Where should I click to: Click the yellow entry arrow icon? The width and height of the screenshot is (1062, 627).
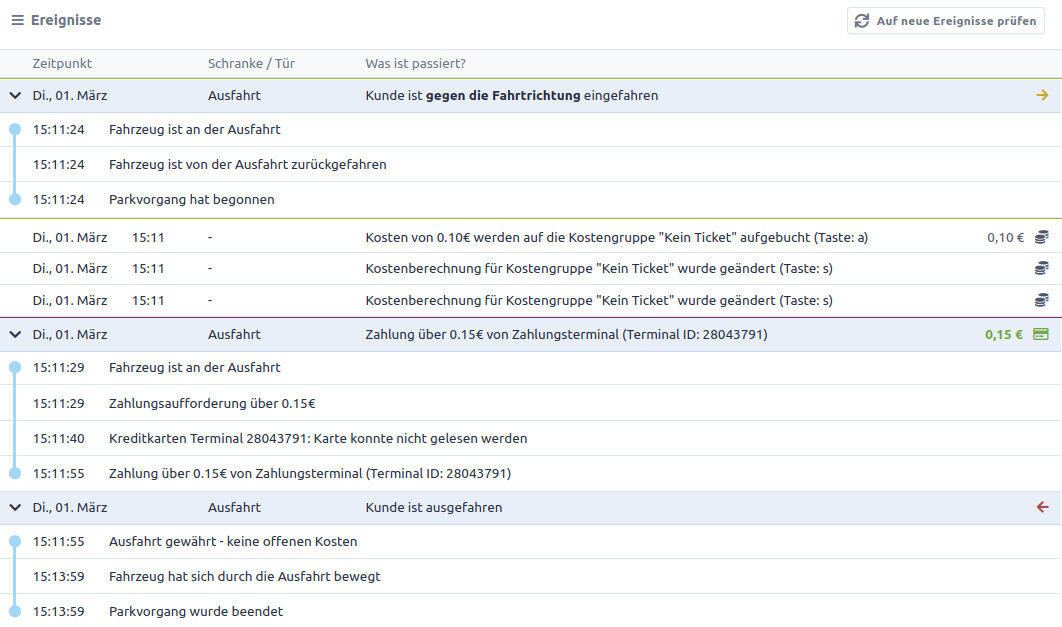coord(1042,96)
